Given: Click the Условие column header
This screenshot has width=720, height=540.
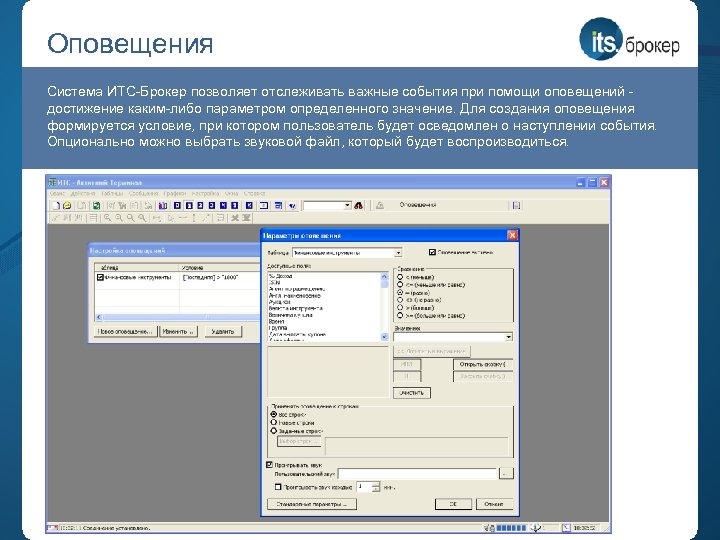Looking at the screenshot, I should [x=219, y=267].
